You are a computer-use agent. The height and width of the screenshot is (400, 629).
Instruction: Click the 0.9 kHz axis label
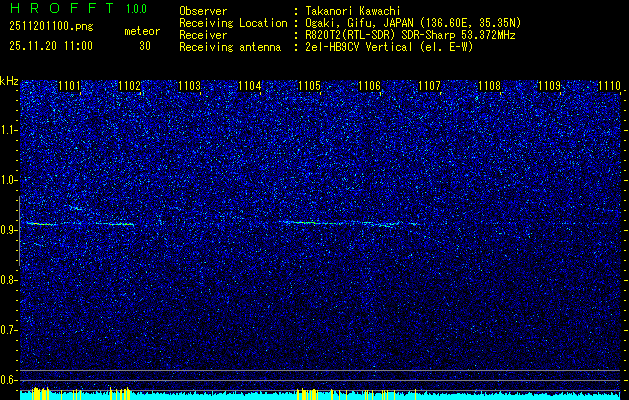(8, 230)
